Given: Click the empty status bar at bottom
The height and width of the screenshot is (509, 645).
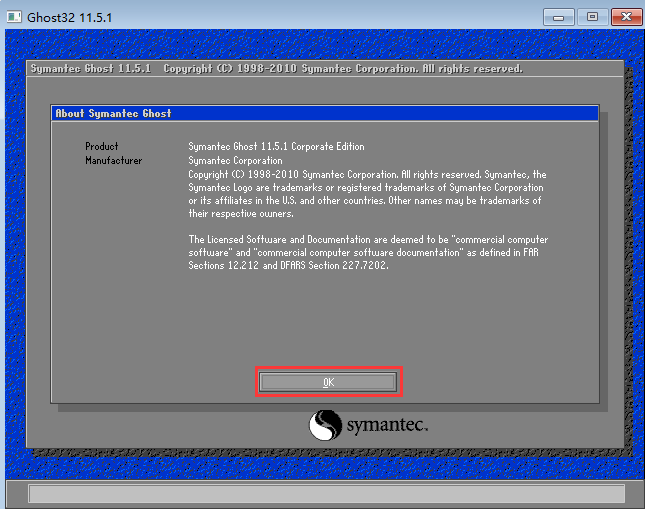Looking at the screenshot, I should 326,493.
